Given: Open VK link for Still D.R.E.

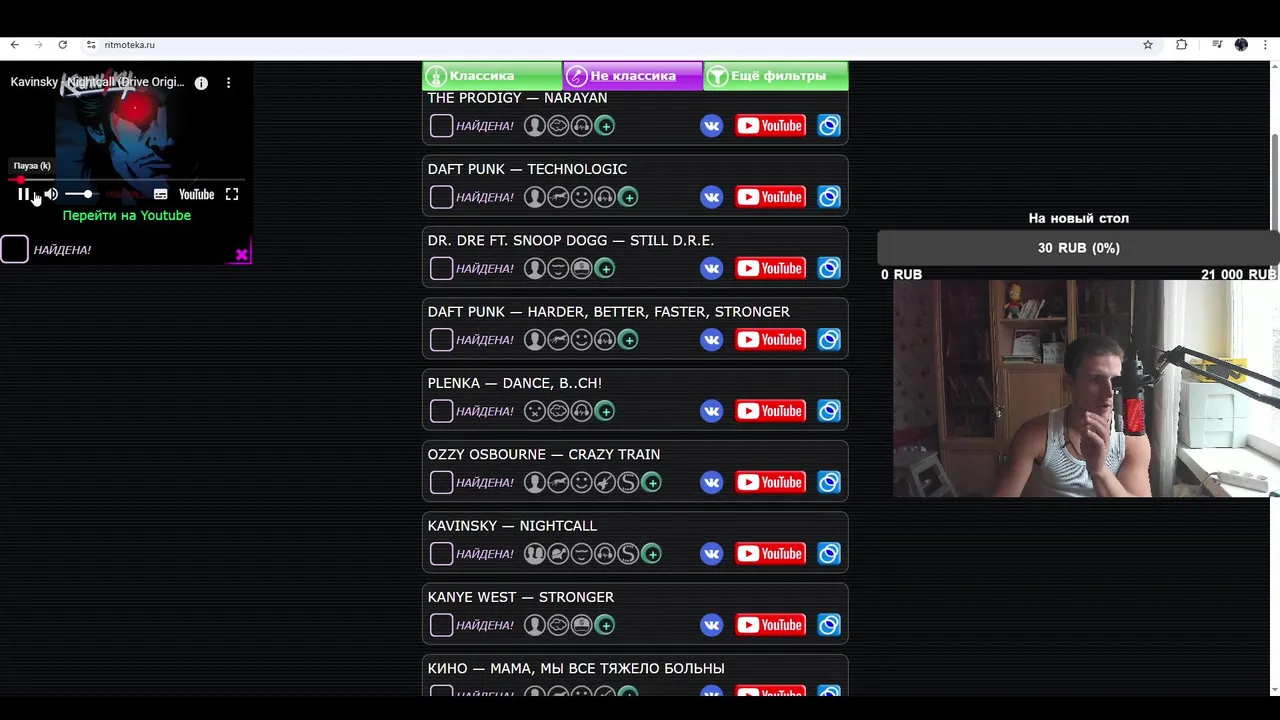Looking at the screenshot, I should coord(711,268).
